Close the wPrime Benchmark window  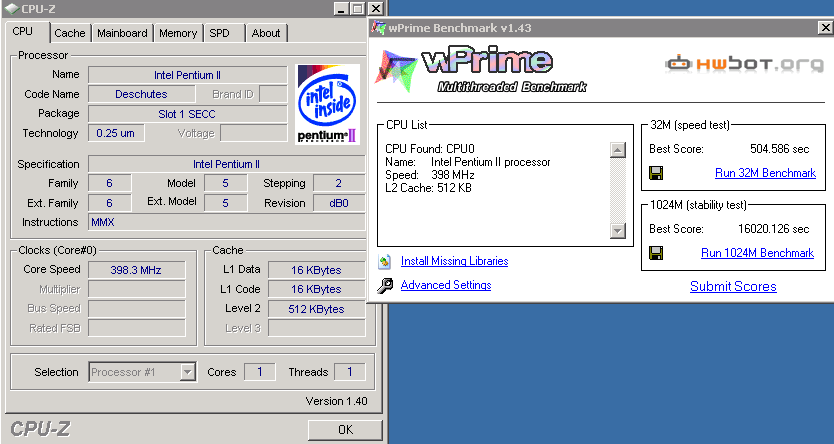pos(825,28)
